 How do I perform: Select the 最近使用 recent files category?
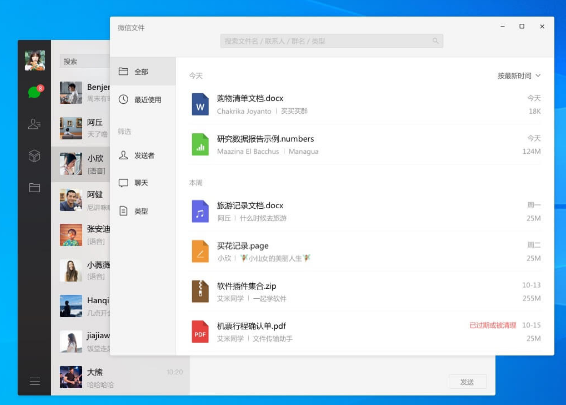[143, 100]
